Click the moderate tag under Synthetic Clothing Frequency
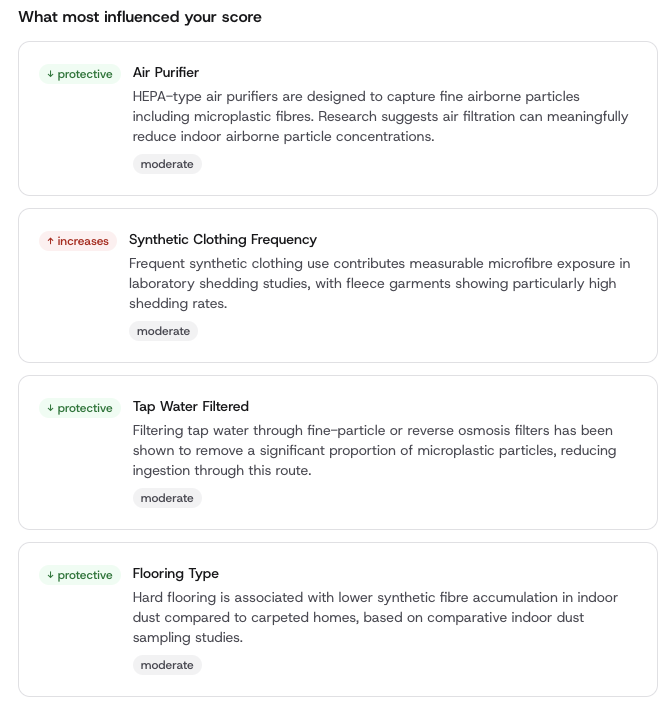 click(163, 331)
